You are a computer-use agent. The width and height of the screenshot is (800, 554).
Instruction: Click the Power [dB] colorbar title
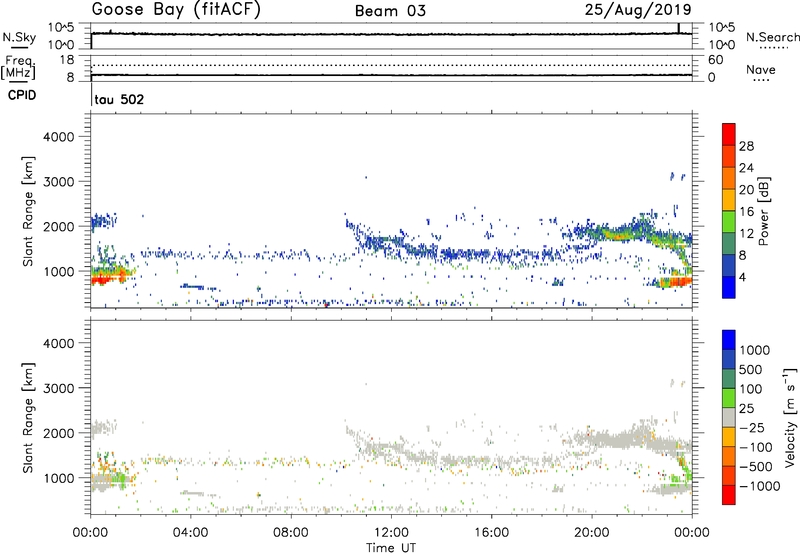point(763,211)
